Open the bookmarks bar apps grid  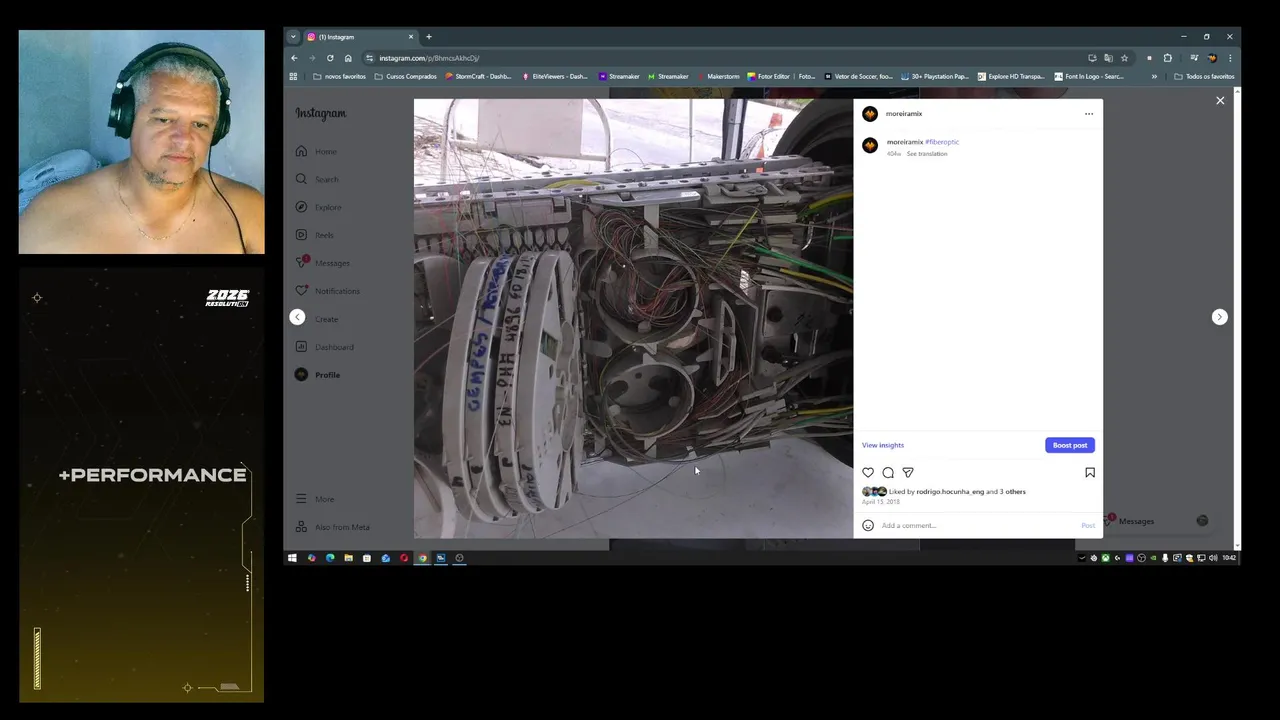click(x=293, y=76)
